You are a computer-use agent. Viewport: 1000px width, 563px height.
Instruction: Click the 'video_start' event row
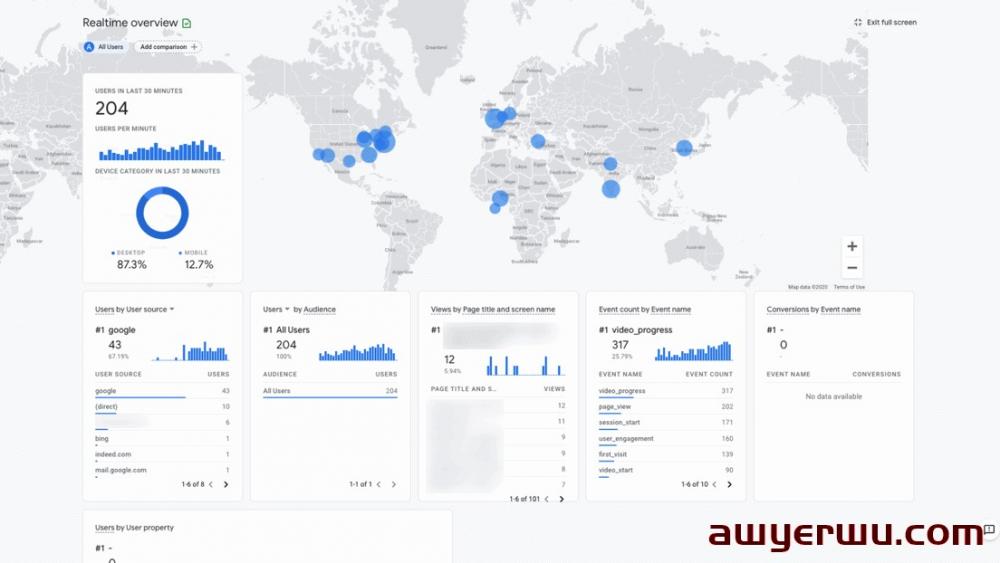[x=666, y=471]
